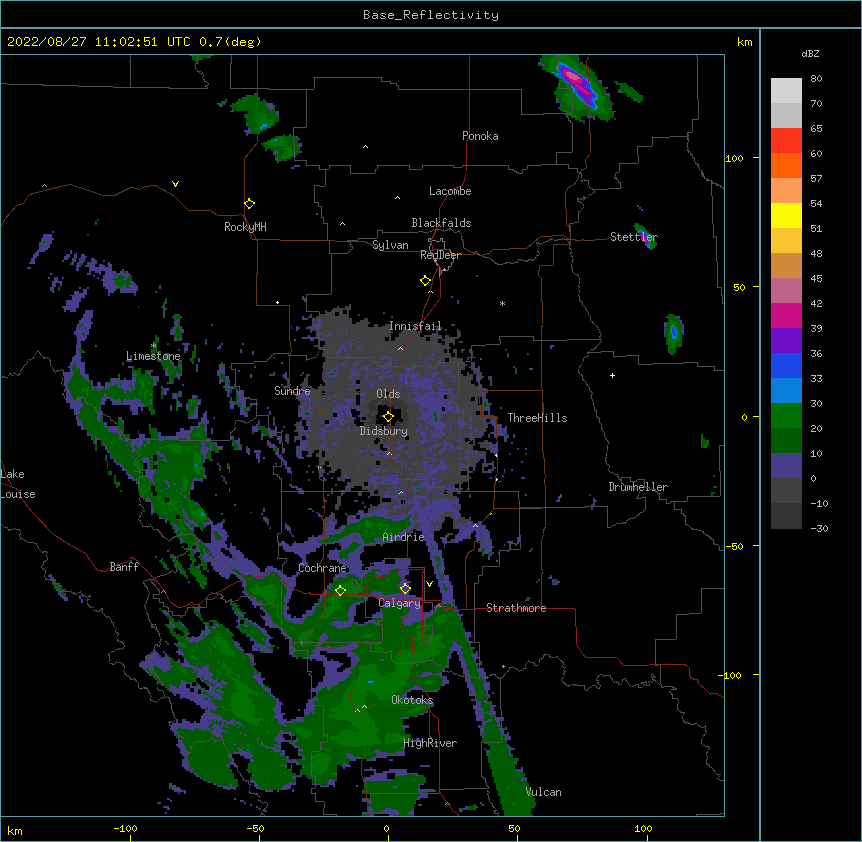Select the yellow diamond radar site marker near Olds
The image size is (862, 842).
click(x=389, y=417)
